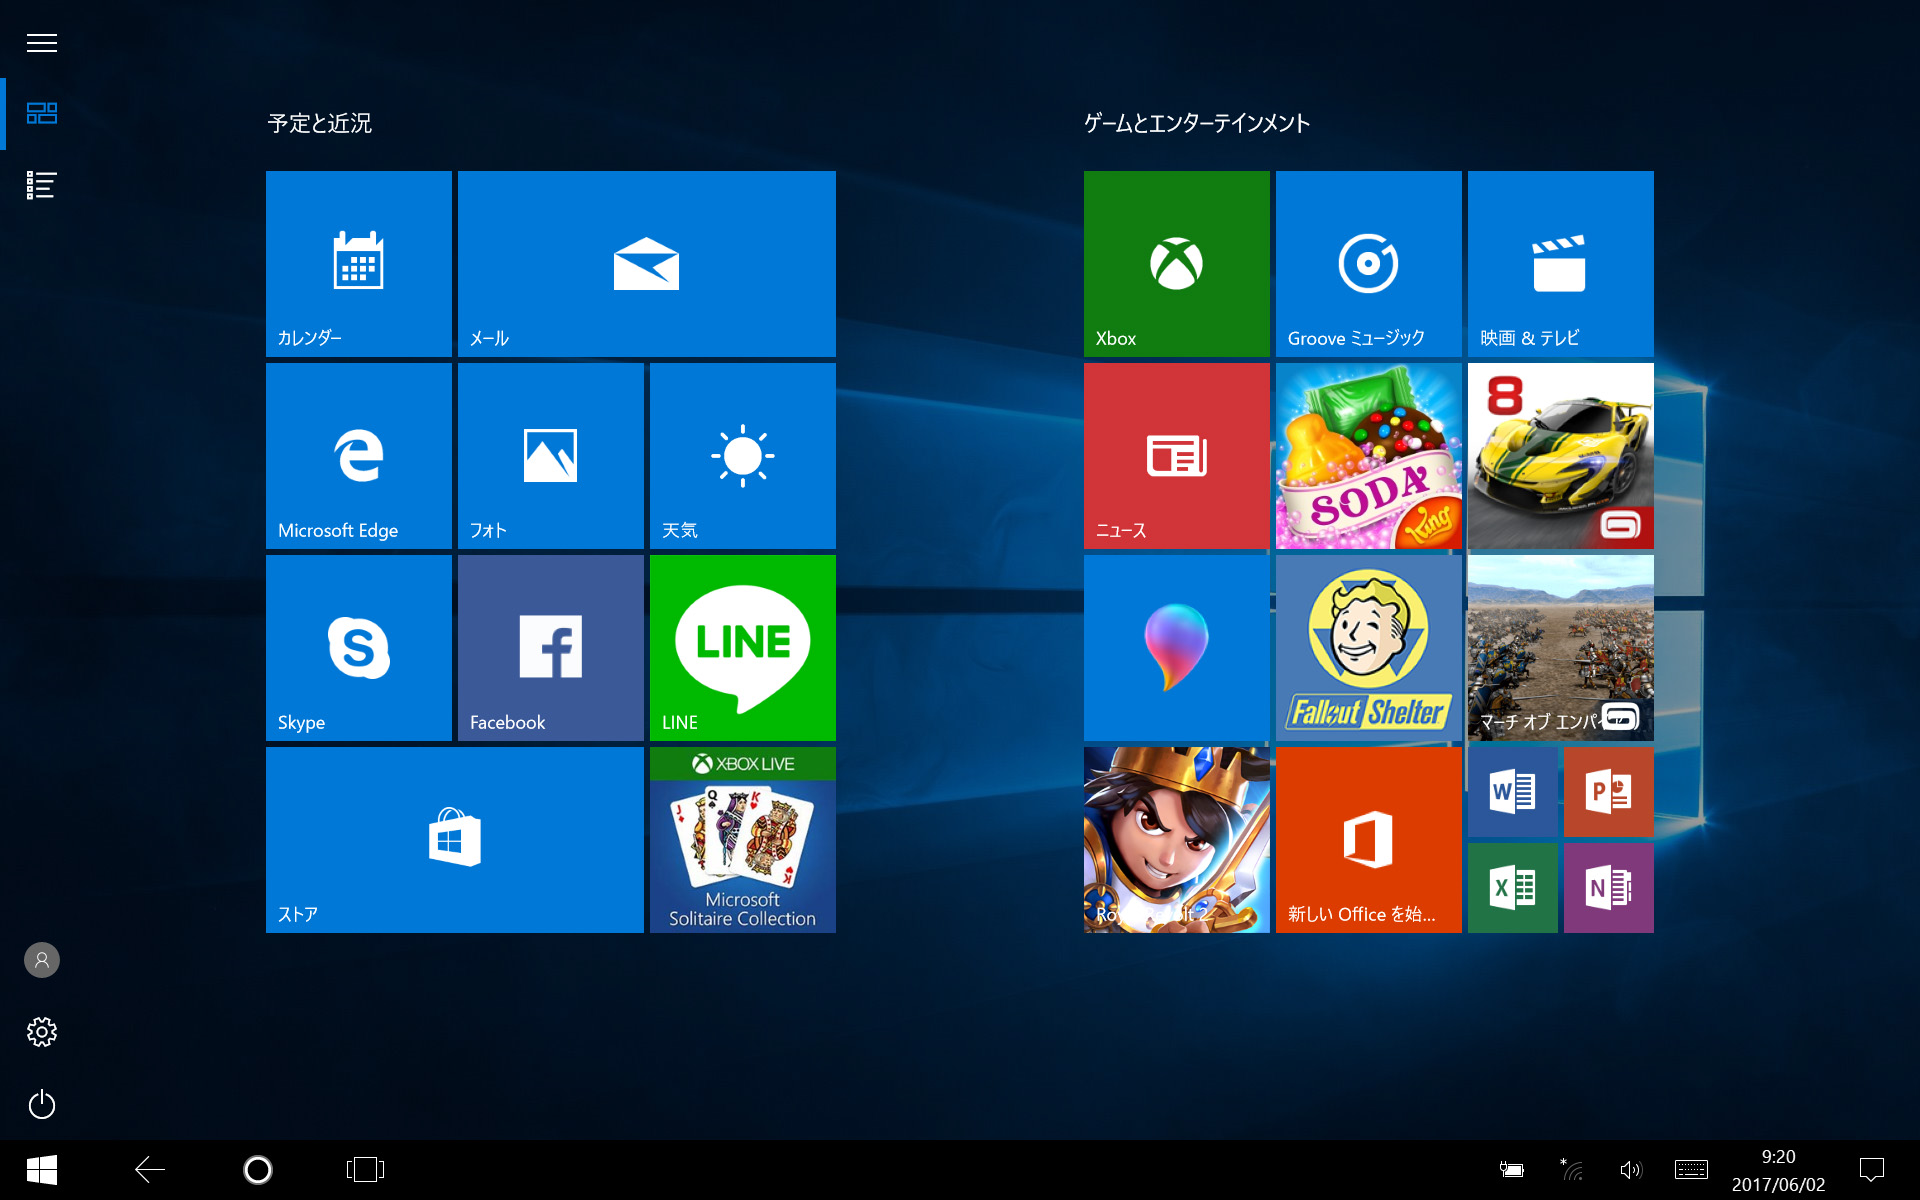Viewport: 1920px width, 1200px height.
Task: Expand the hamburger menu
Action: pyautogui.click(x=41, y=42)
